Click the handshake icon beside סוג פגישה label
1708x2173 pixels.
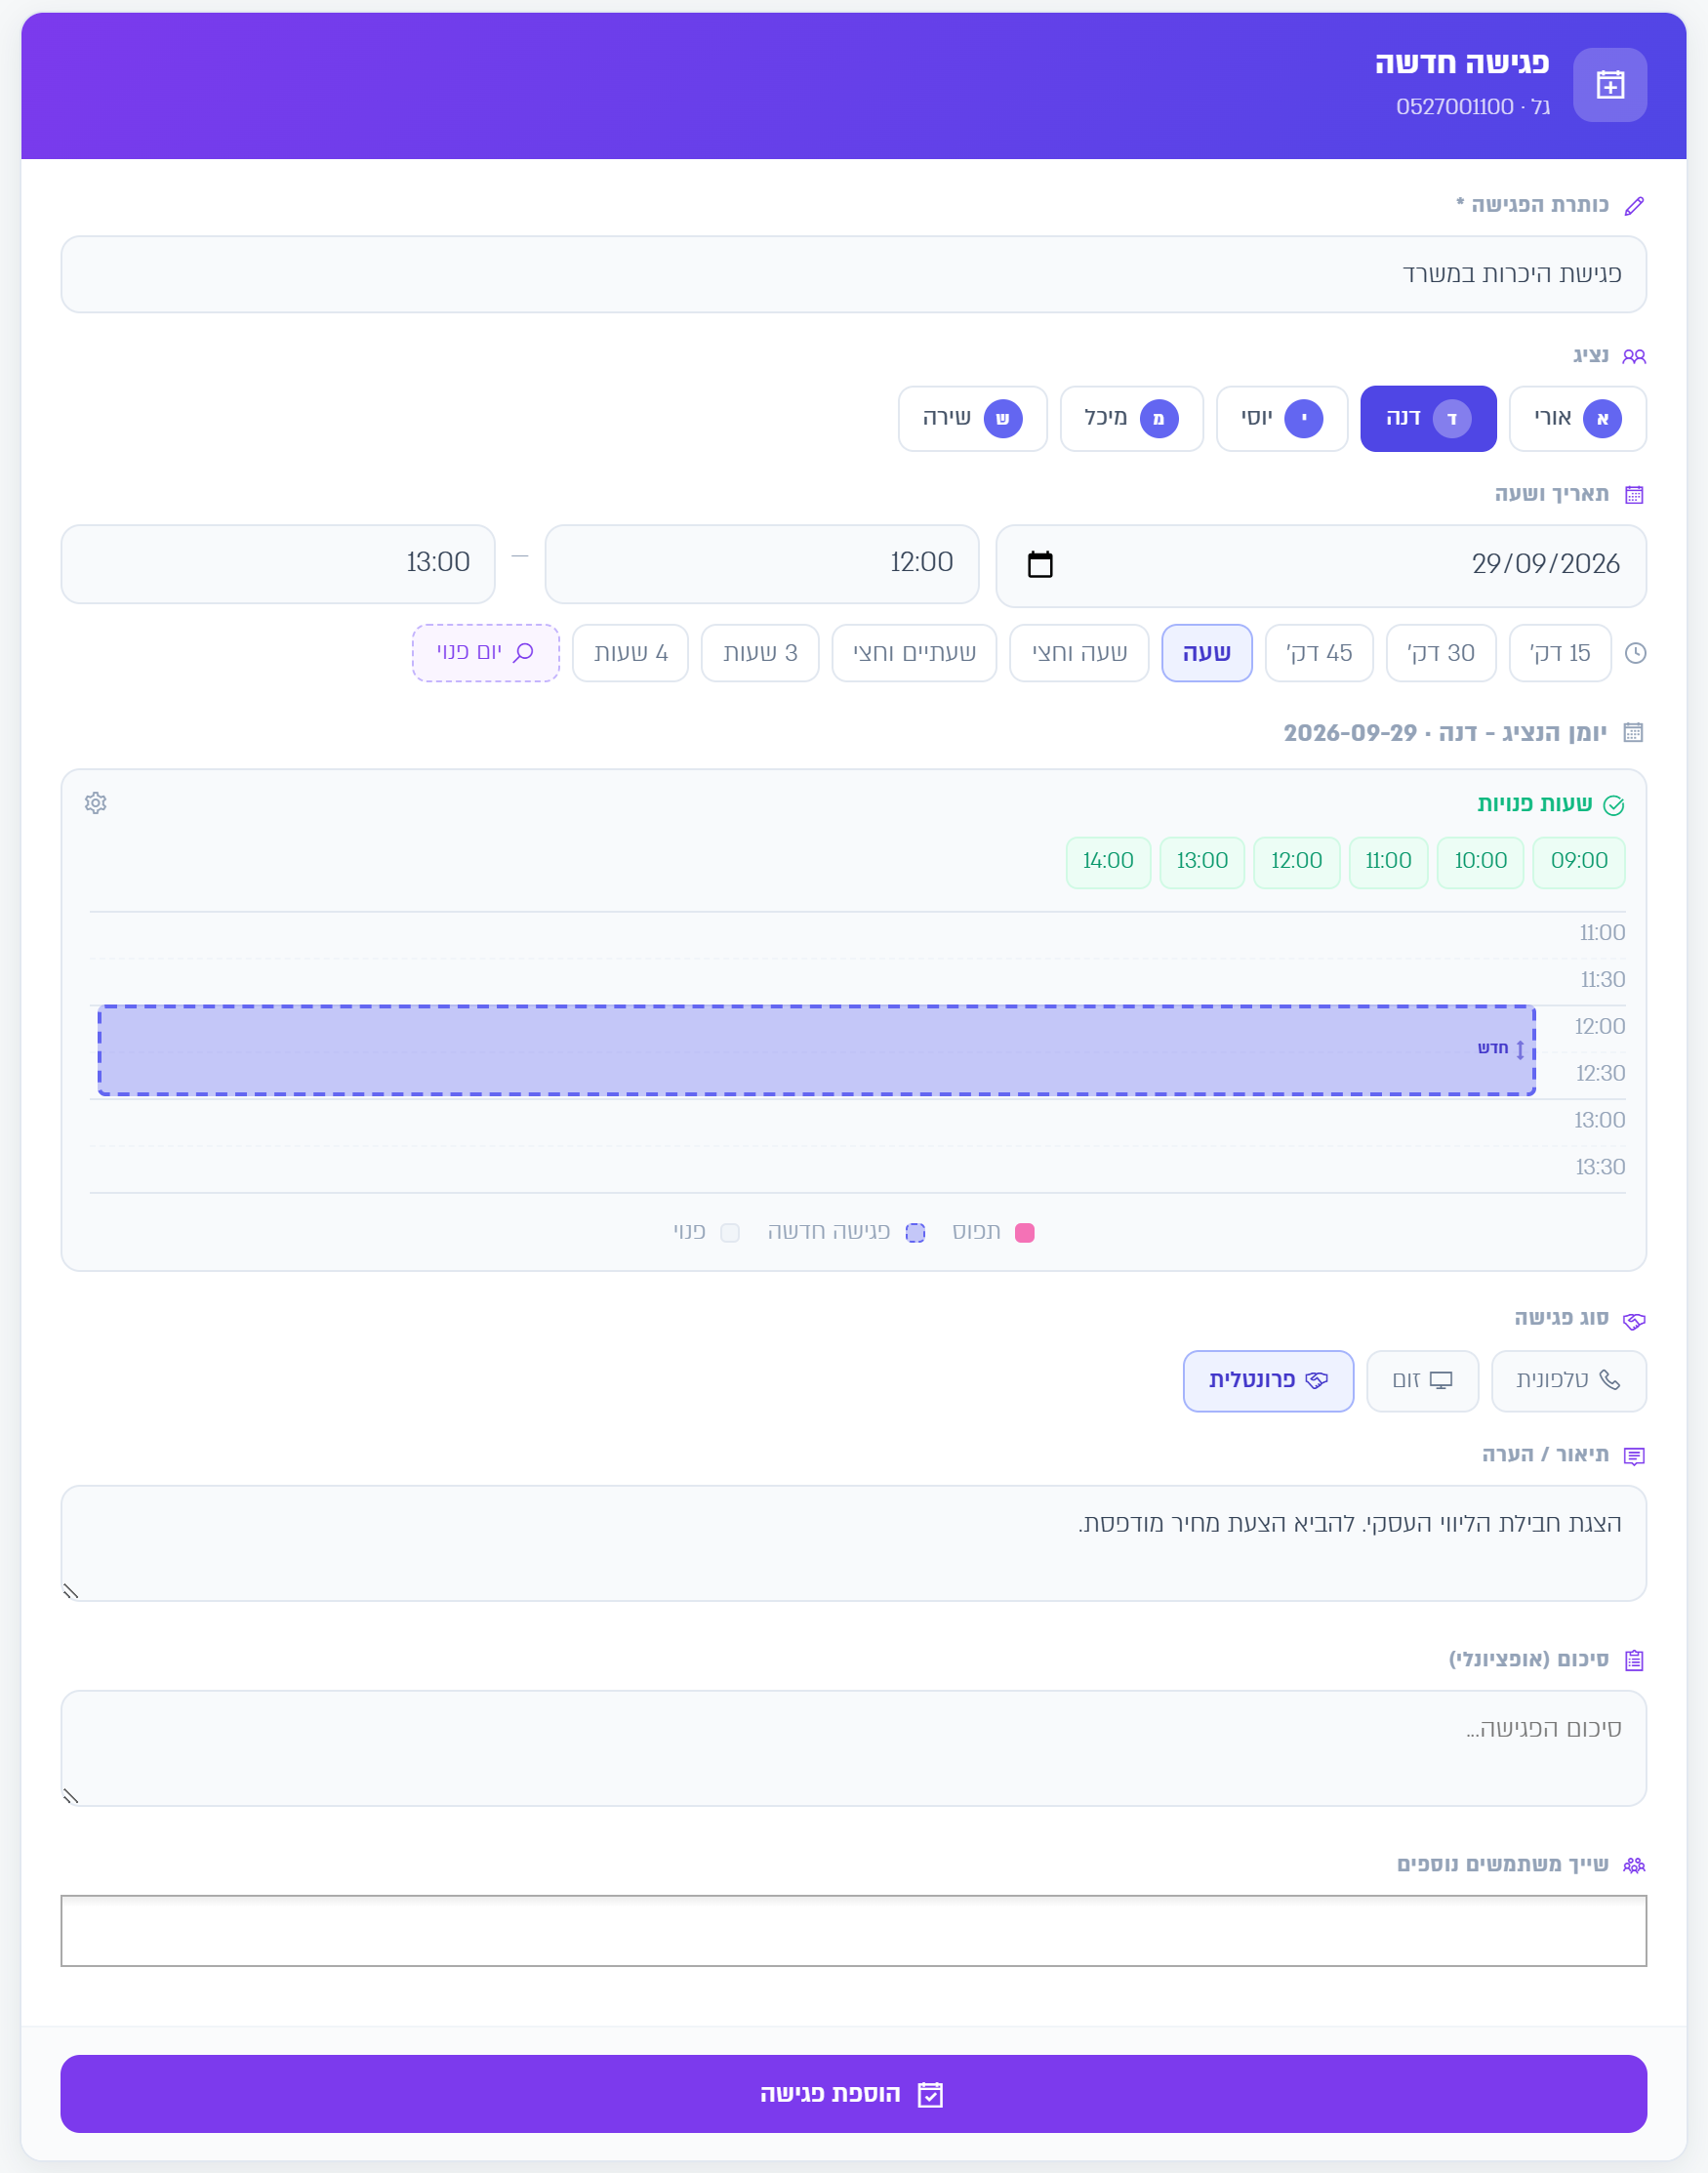pos(1634,1321)
